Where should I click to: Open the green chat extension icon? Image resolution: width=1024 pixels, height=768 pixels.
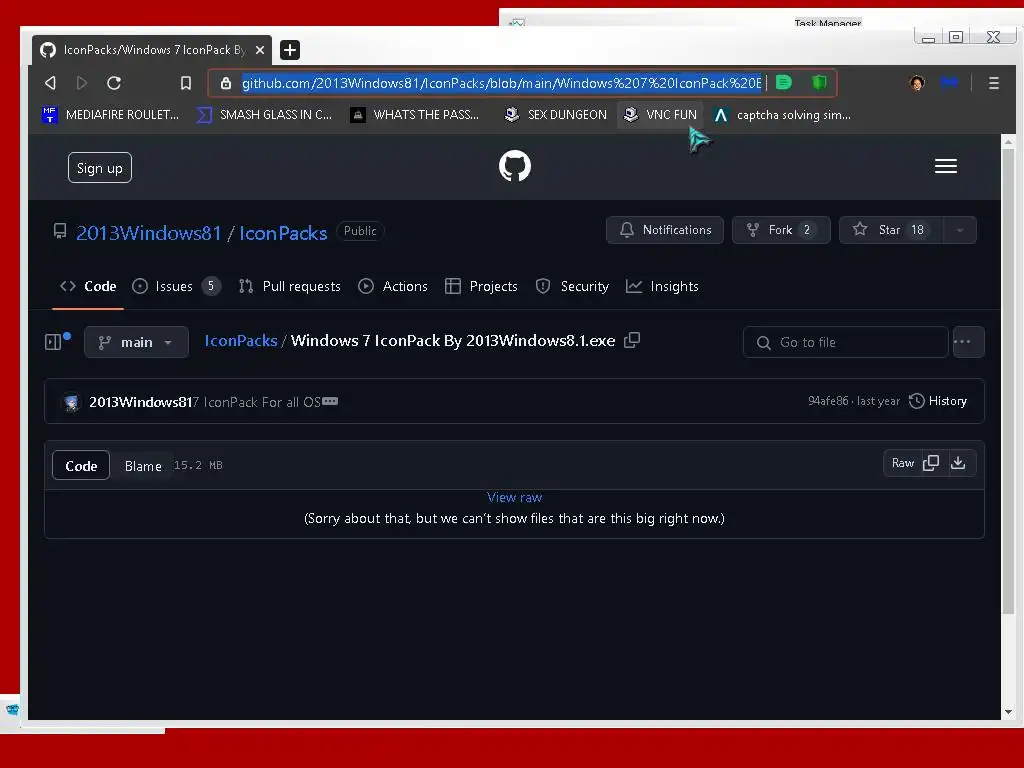click(x=784, y=82)
